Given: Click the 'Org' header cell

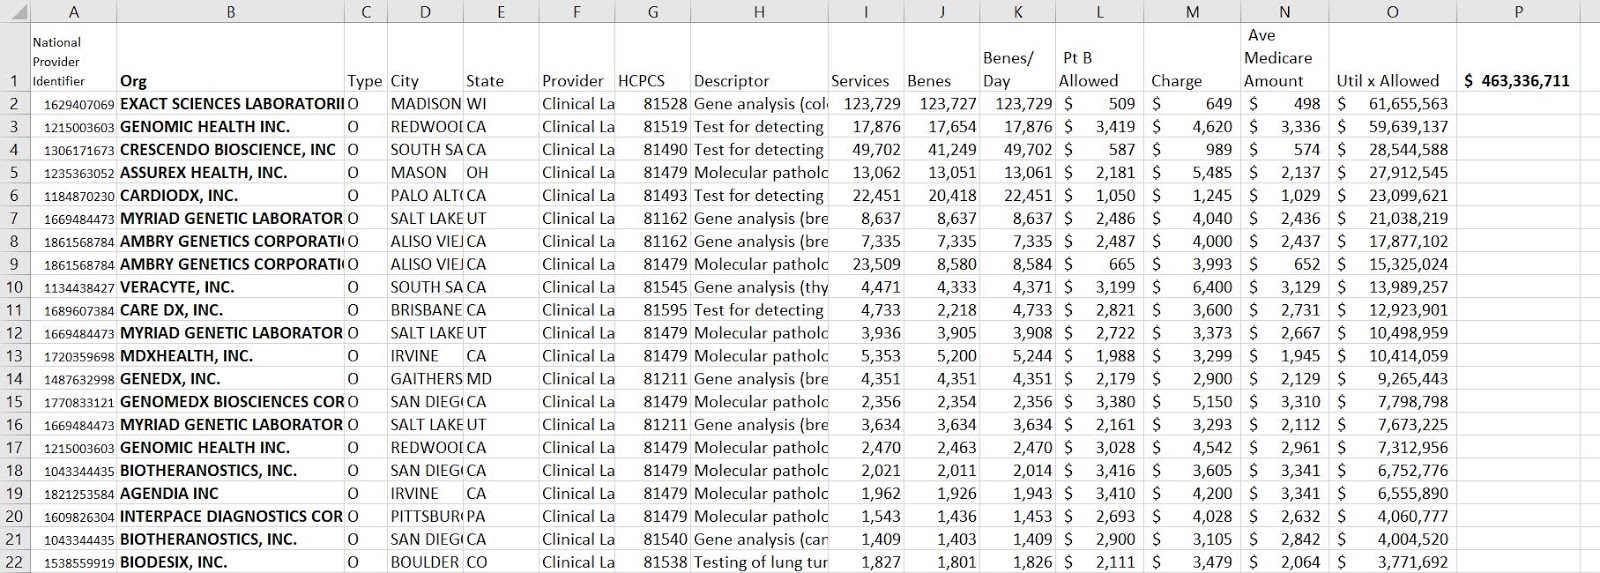Looking at the screenshot, I should click(230, 58).
